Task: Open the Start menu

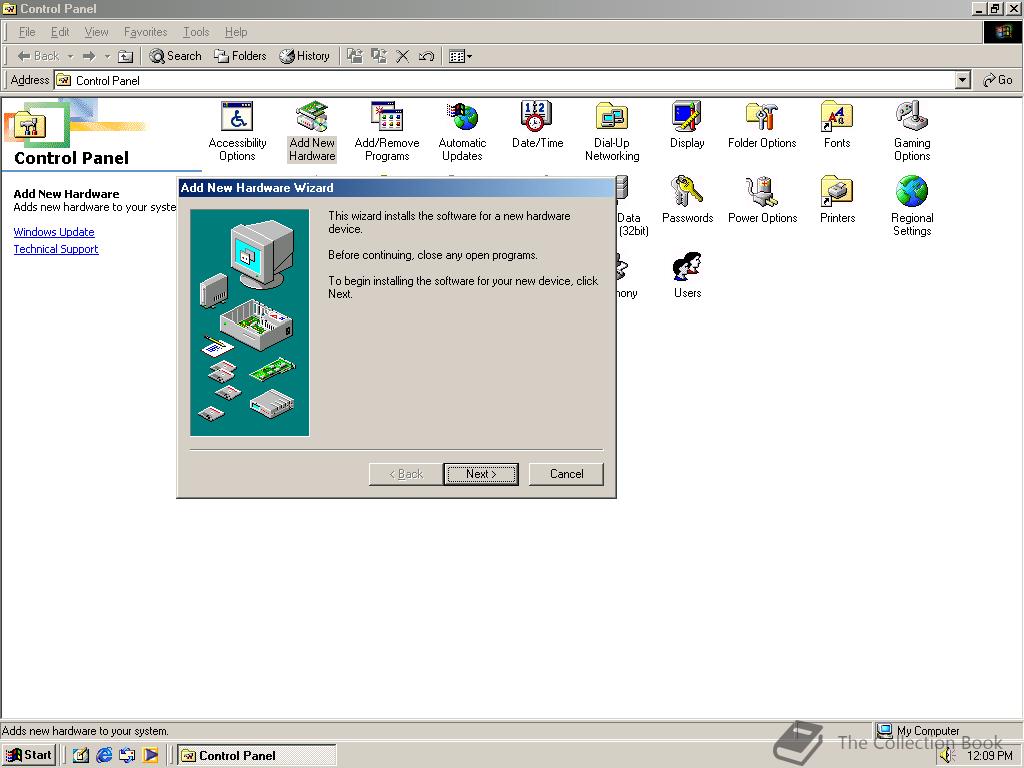Action: [x=28, y=756]
